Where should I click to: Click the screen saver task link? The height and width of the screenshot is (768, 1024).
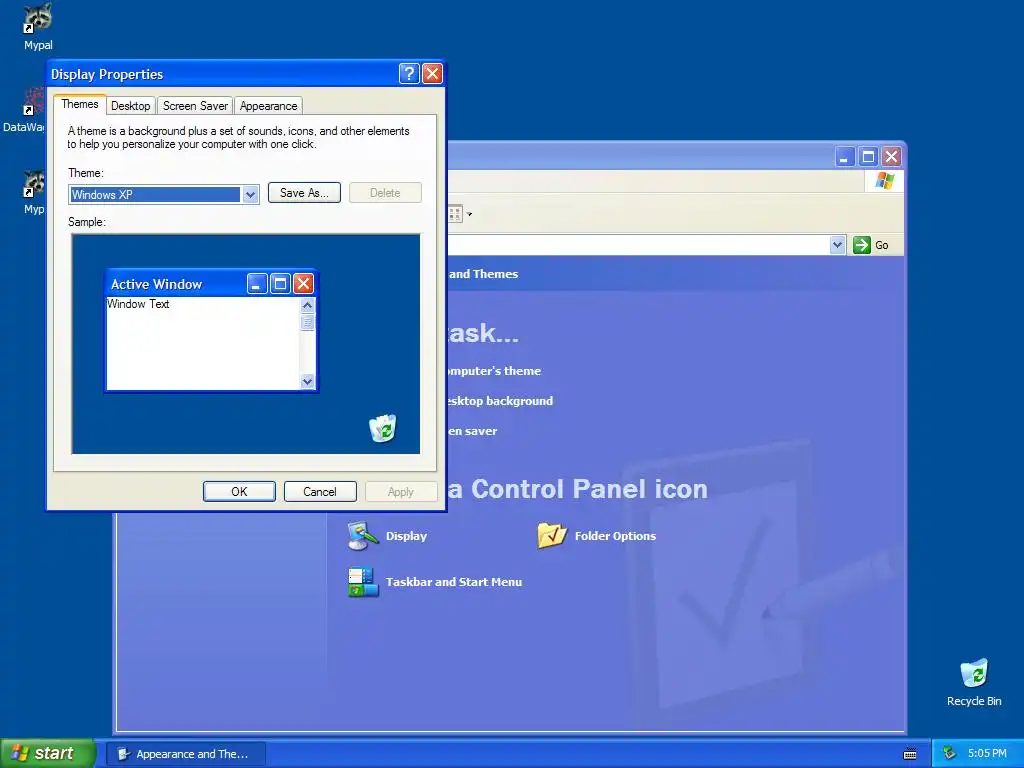473,431
